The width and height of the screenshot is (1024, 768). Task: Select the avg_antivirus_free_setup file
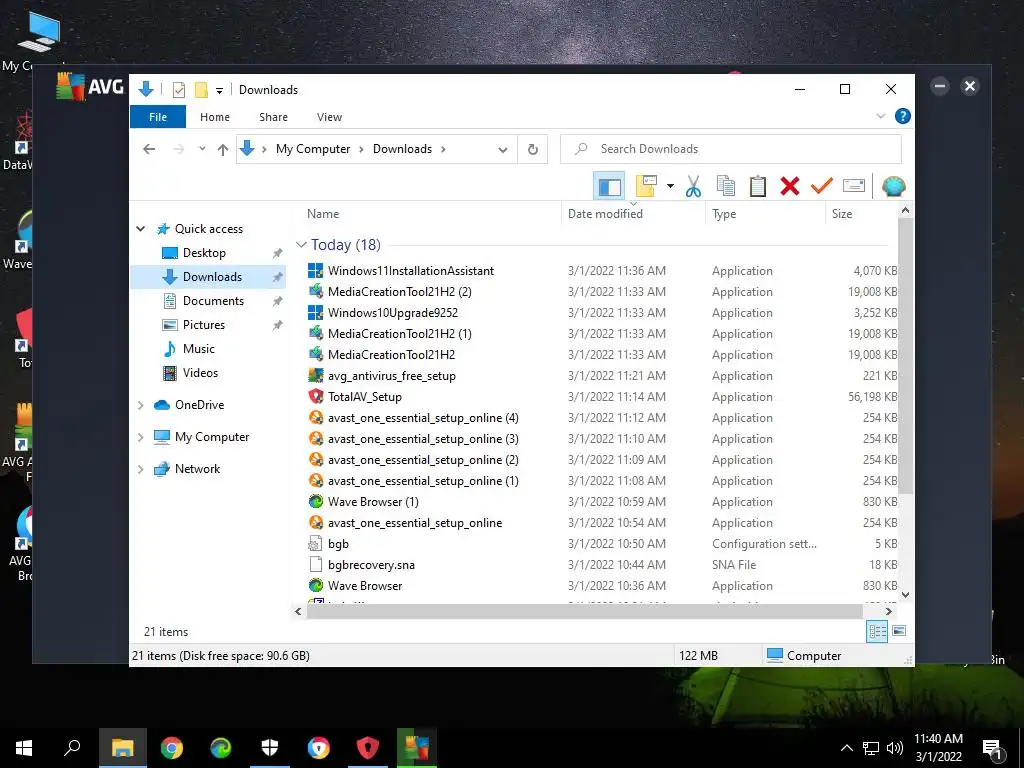point(391,376)
